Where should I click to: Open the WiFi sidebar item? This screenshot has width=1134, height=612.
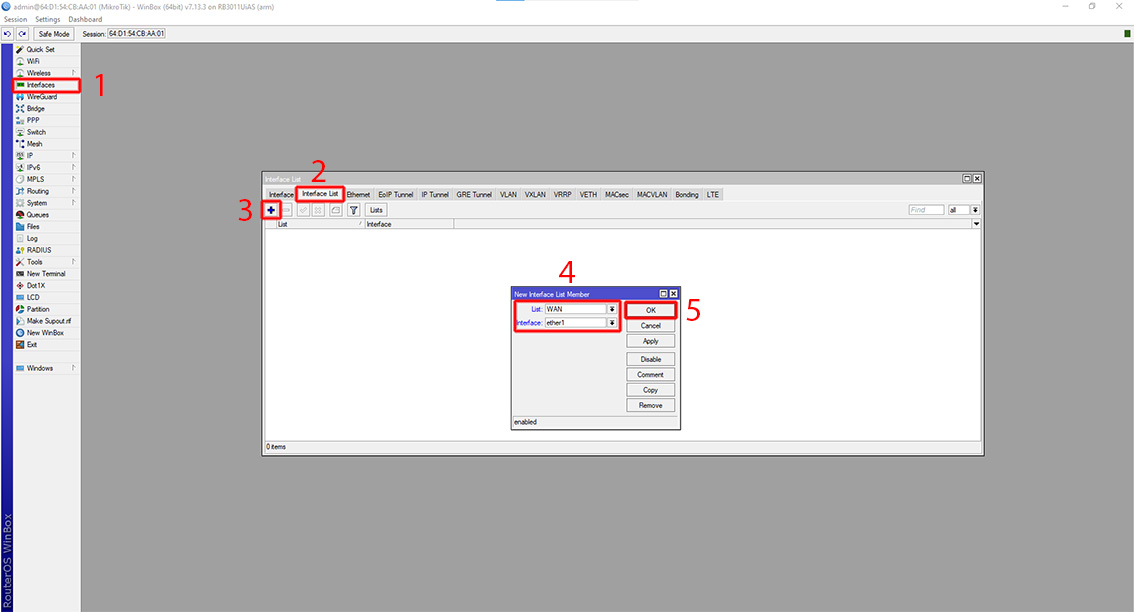pyautogui.click(x=47, y=61)
